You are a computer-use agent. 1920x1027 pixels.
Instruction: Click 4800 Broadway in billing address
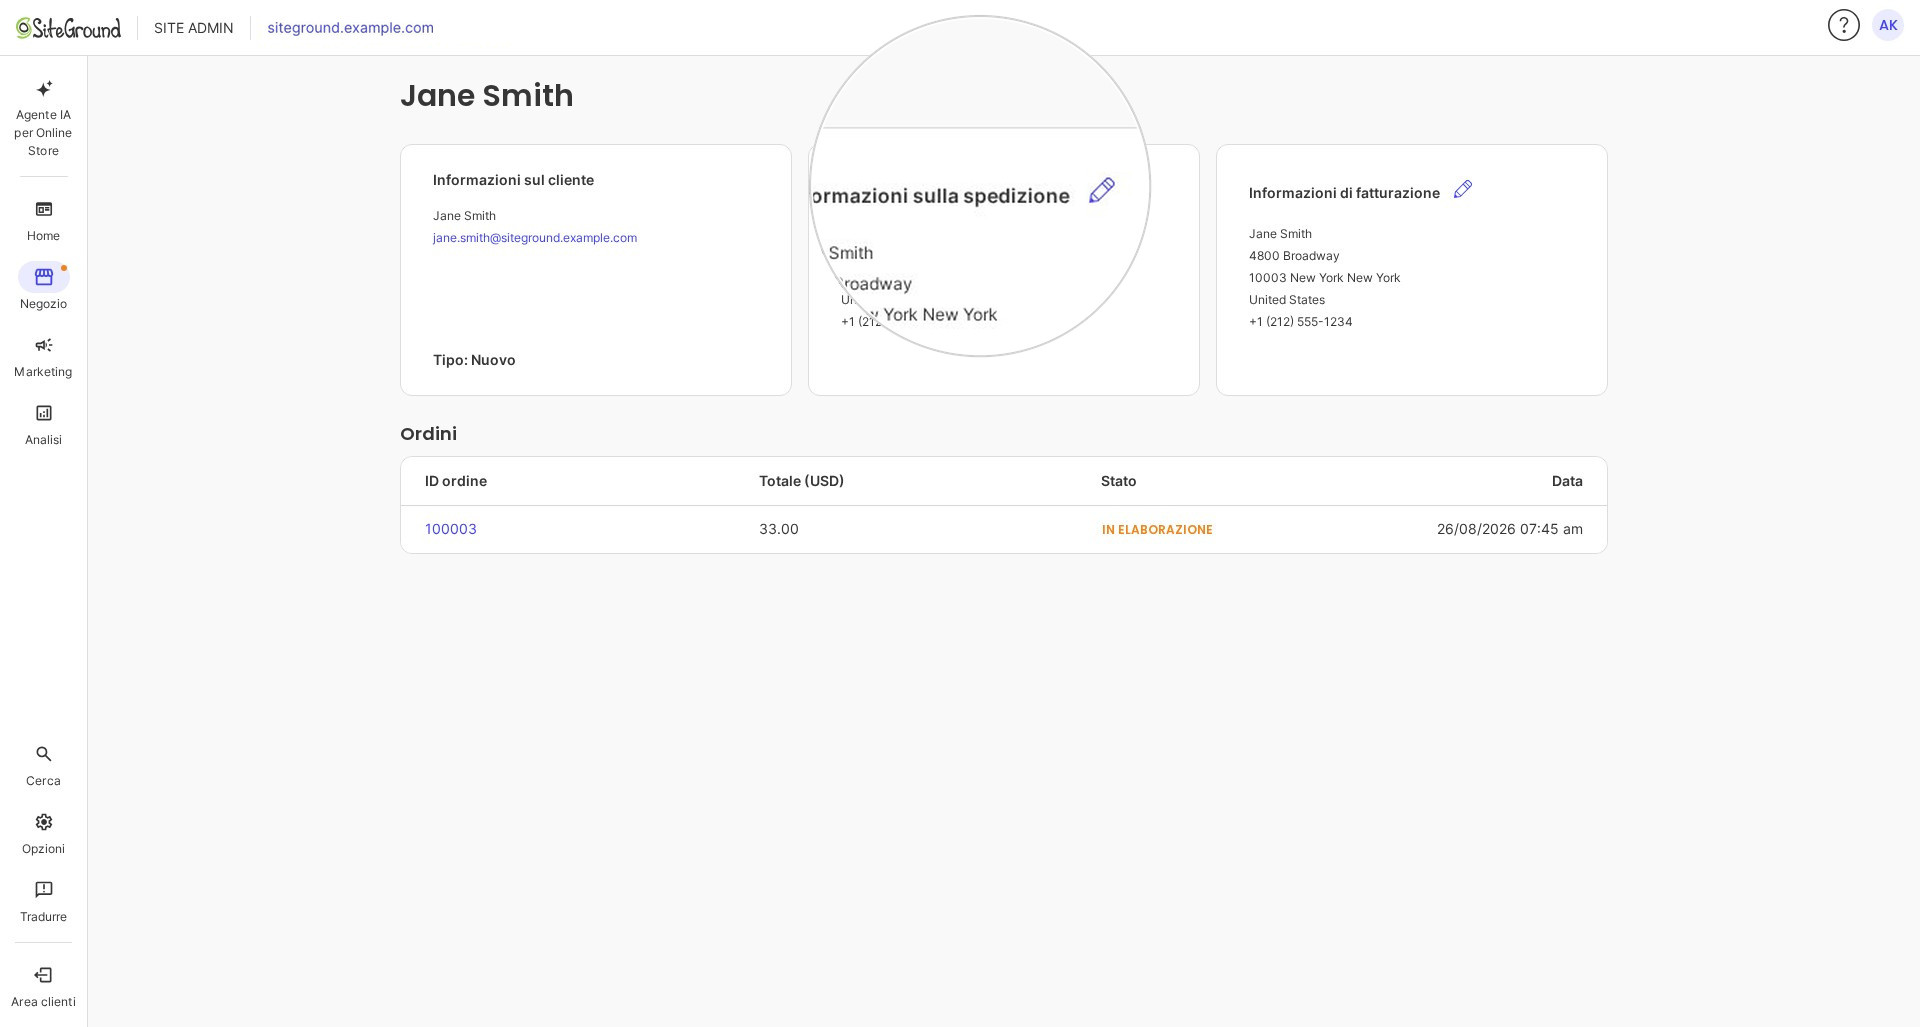pyautogui.click(x=1294, y=256)
